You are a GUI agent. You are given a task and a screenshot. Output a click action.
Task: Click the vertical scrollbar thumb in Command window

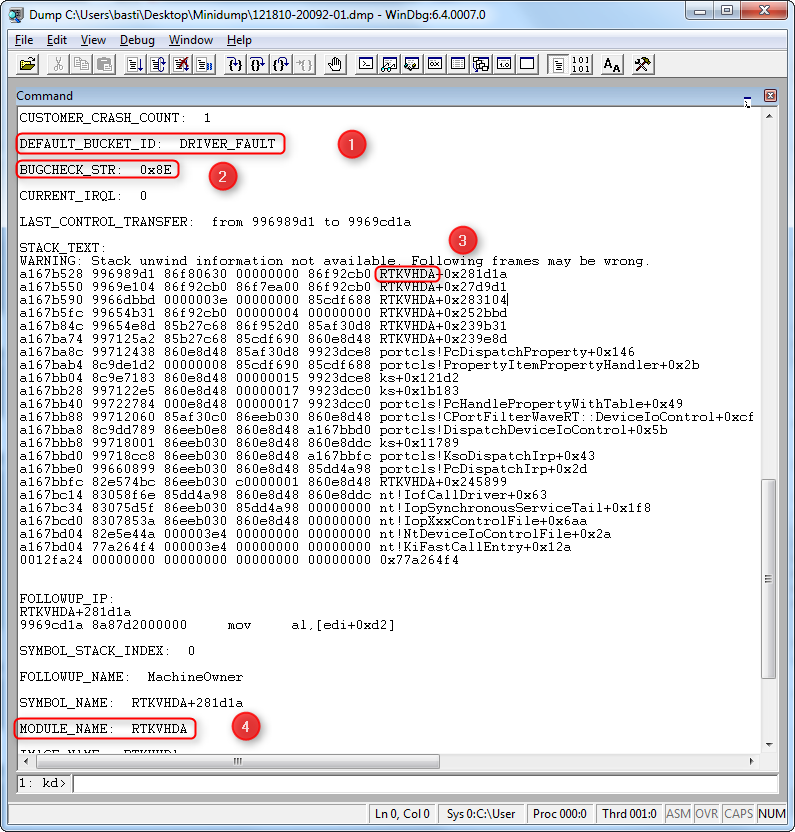click(x=769, y=578)
